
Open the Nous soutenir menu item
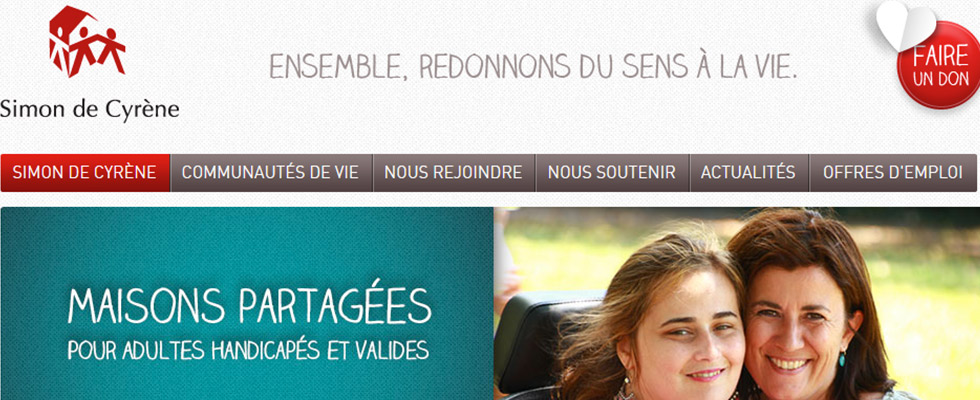(x=612, y=172)
